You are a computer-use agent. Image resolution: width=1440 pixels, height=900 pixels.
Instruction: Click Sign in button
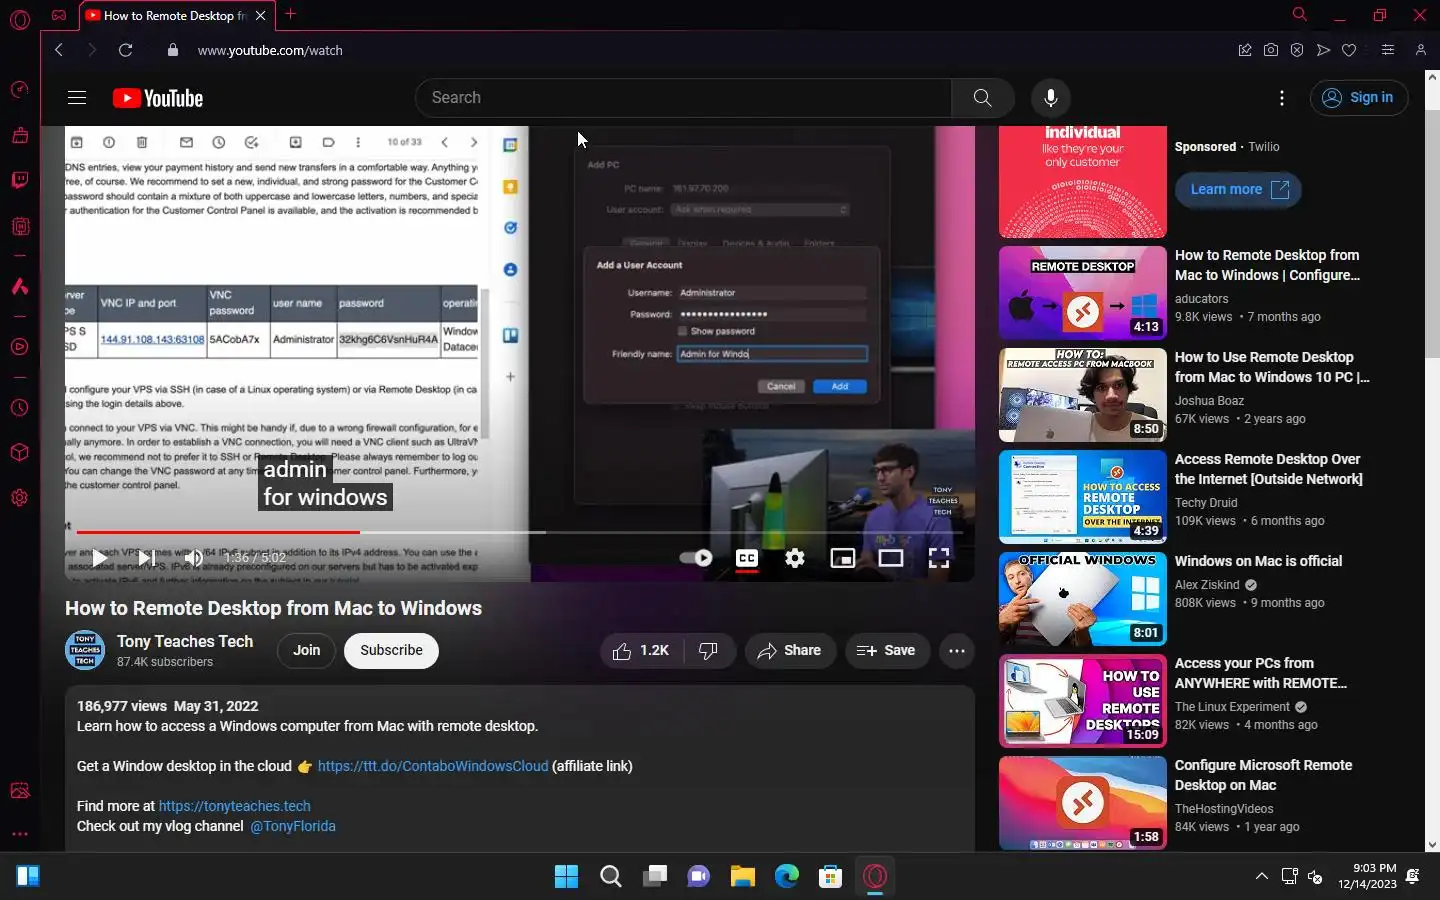click(1359, 98)
